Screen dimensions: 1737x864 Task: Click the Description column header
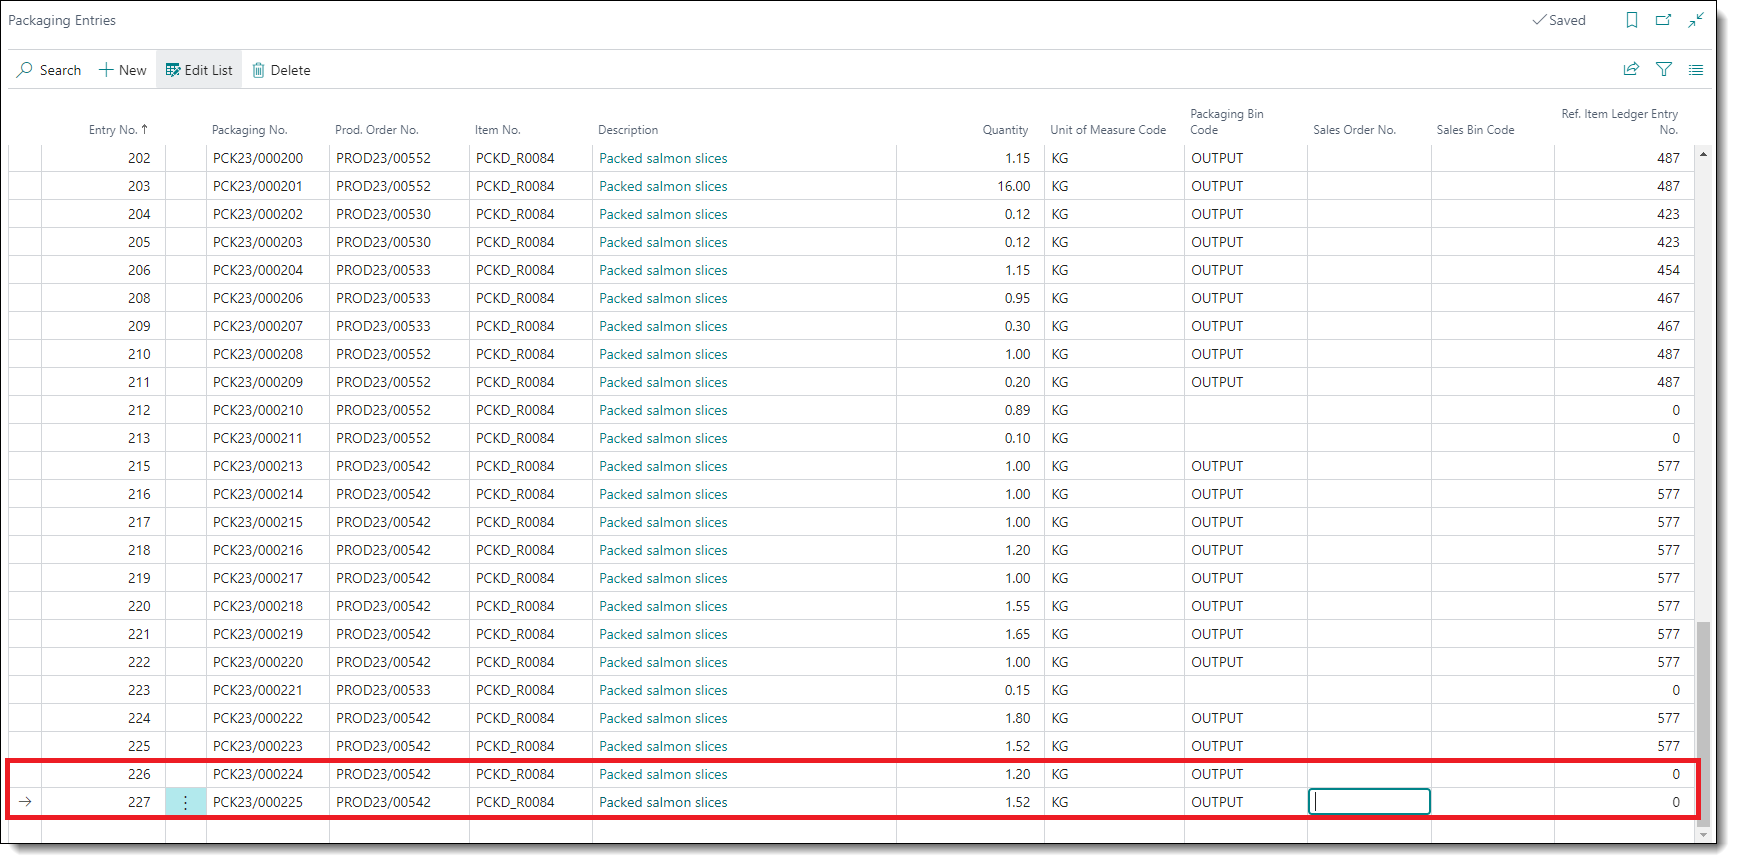(628, 130)
